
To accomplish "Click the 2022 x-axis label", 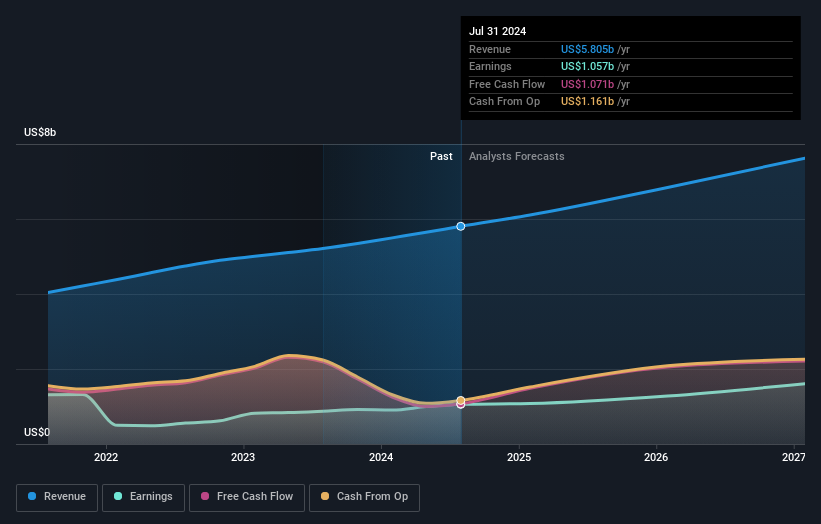I will coord(106,458).
